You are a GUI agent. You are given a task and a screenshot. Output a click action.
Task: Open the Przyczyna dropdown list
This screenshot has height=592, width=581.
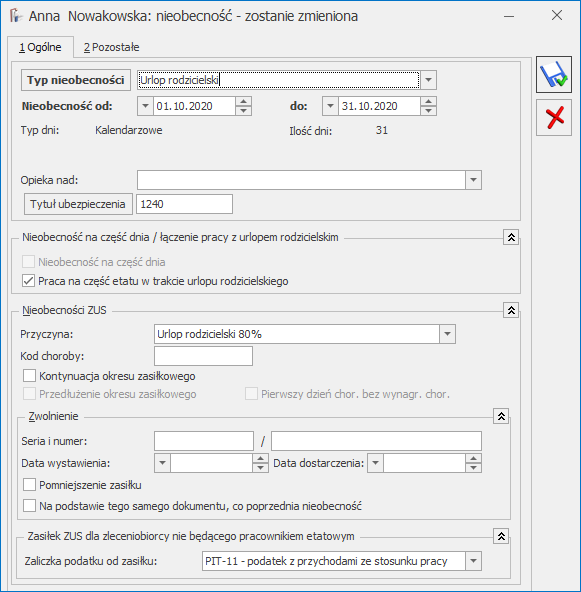click(x=447, y=334)
